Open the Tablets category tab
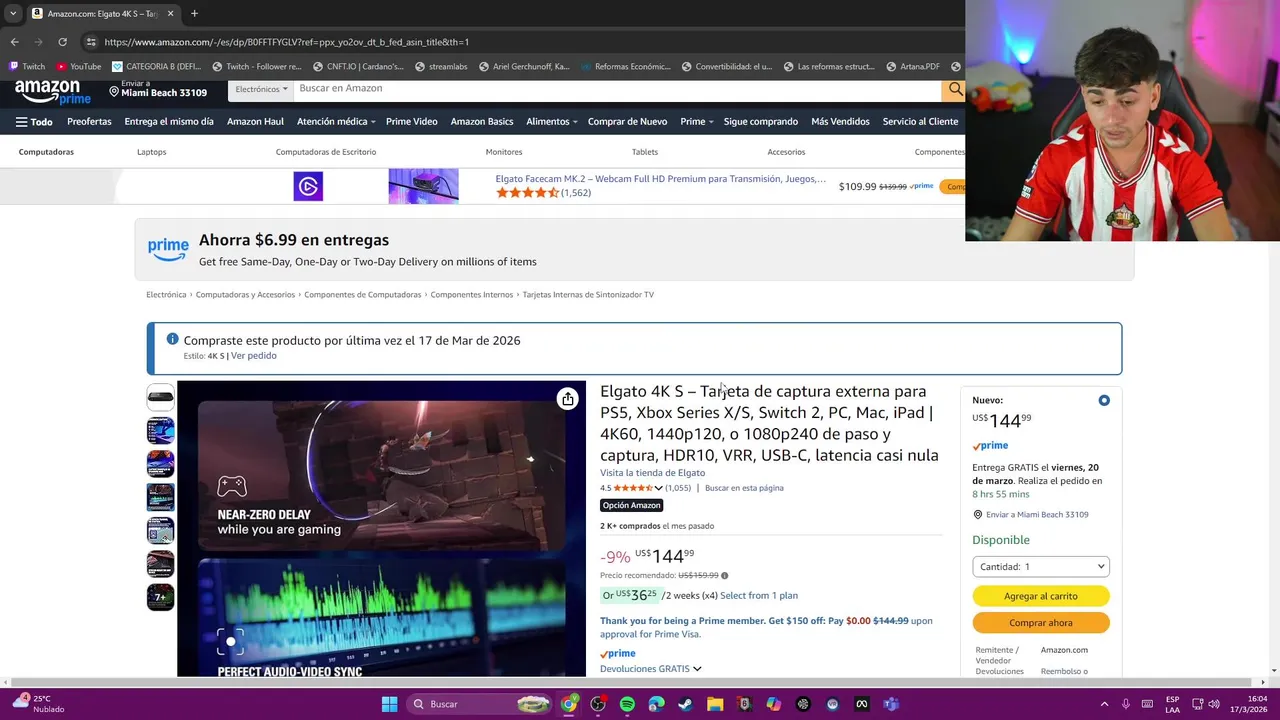 click(645, 152)
